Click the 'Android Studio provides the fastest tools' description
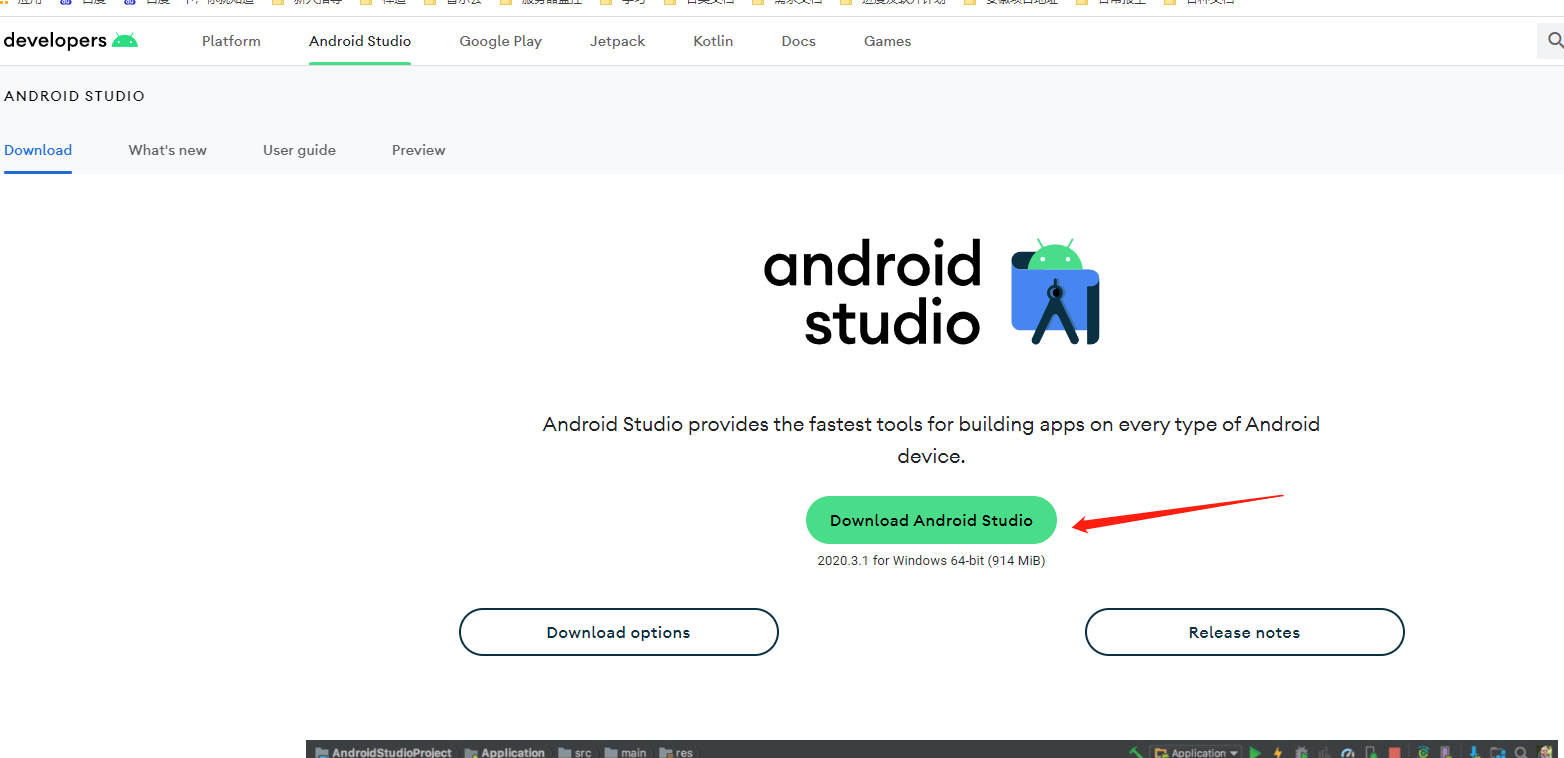 pos(931,440)
